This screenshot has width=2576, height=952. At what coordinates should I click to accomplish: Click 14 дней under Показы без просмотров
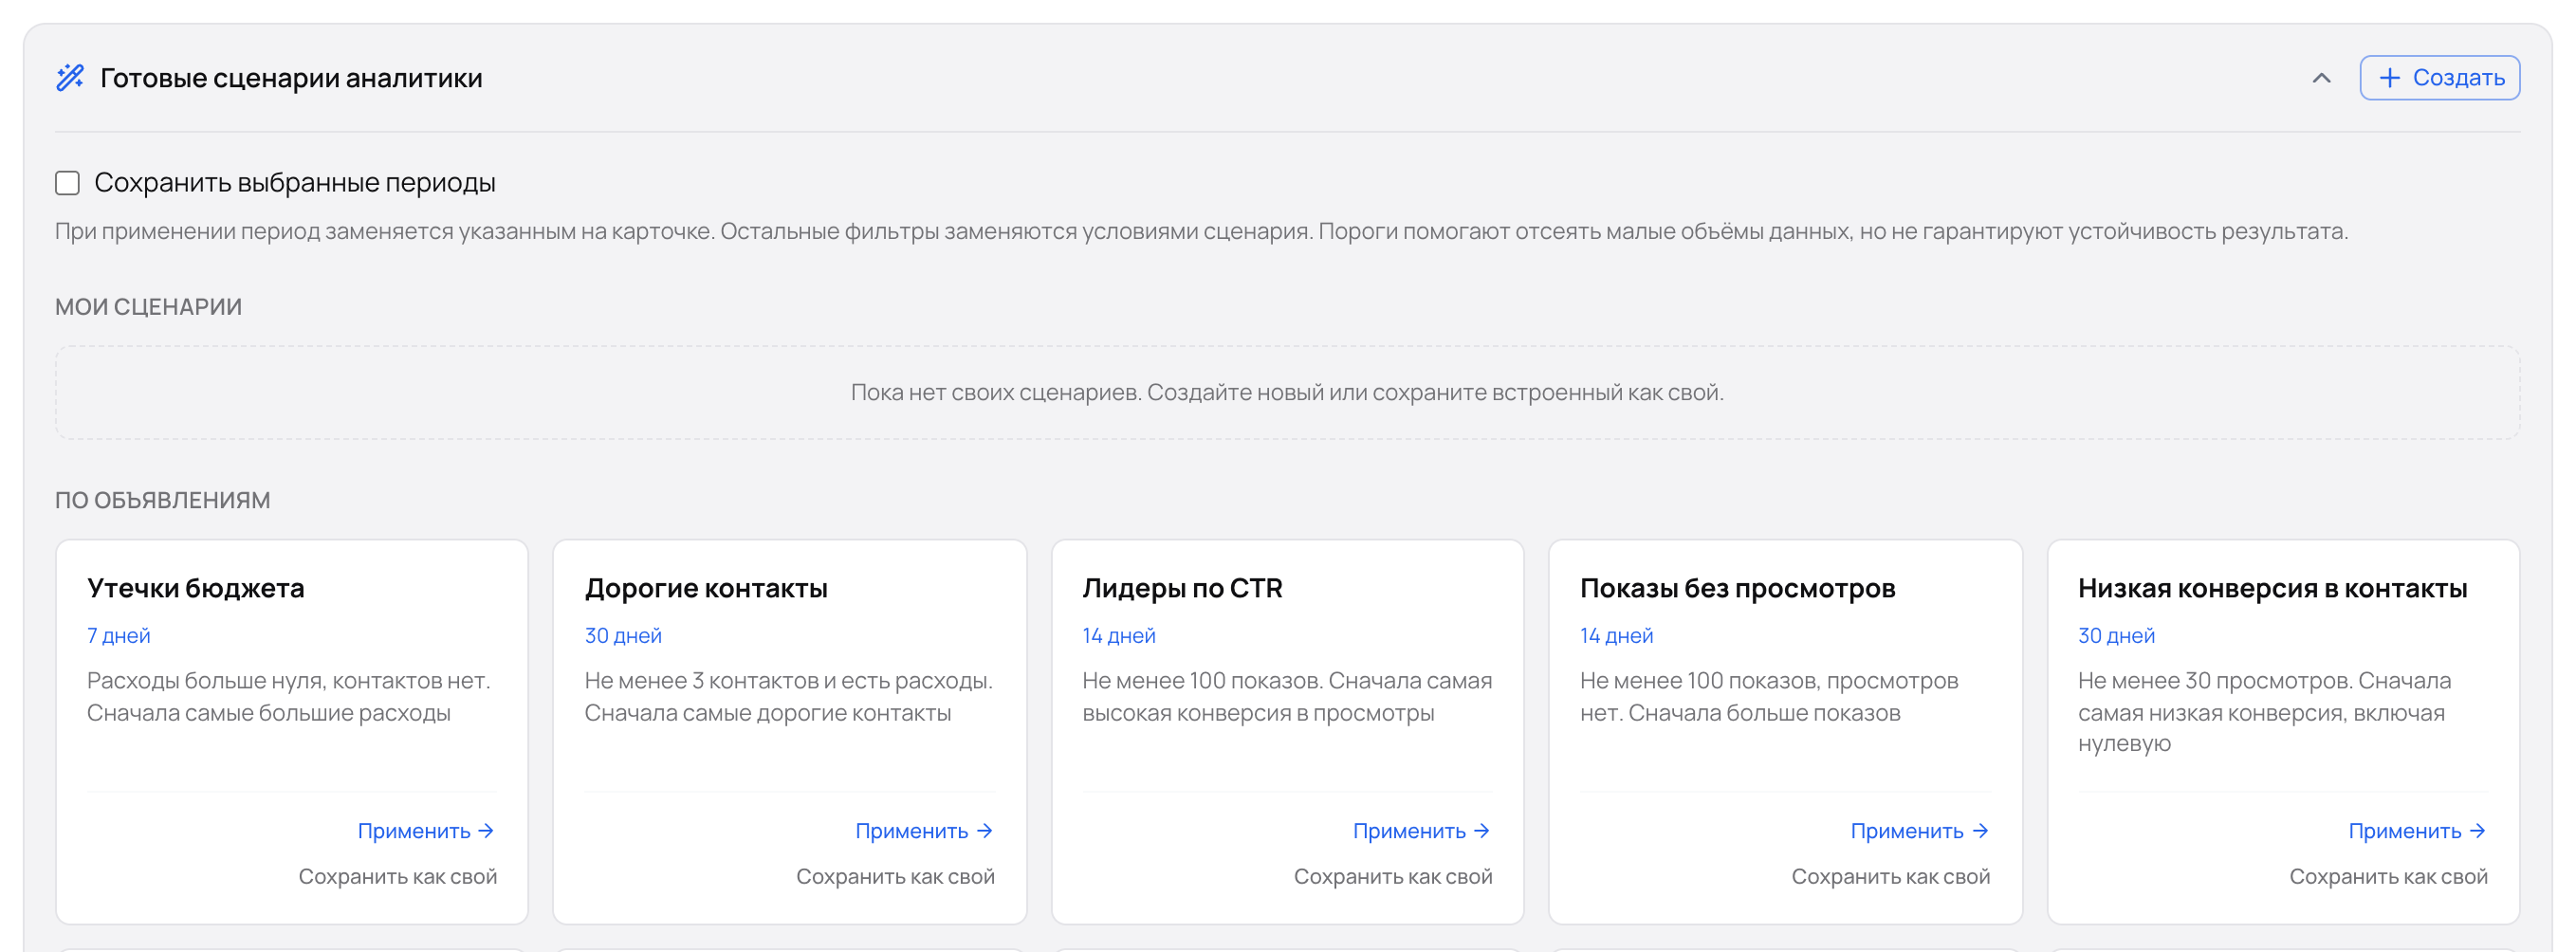tap(1617, 636)
